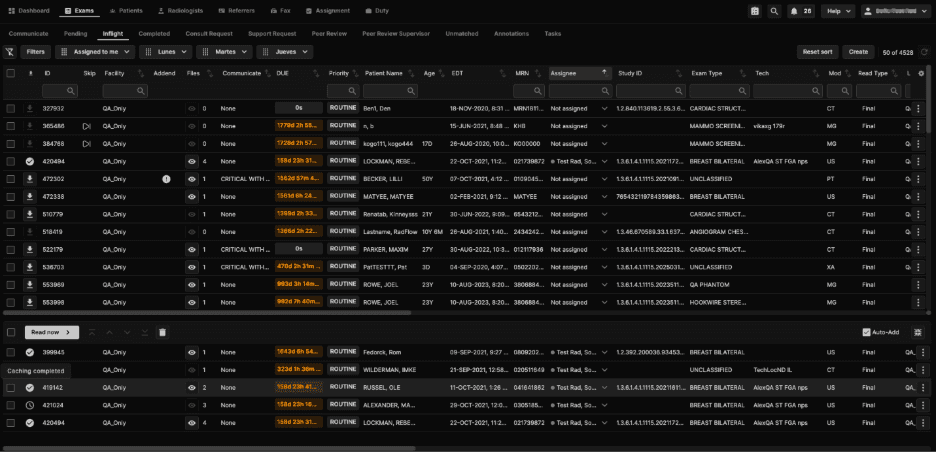The height and width of the screenshot is (453, 936).
Task: Download exam 472338 using its download icon
Action: pyautogui.click(x=29, y=196)
